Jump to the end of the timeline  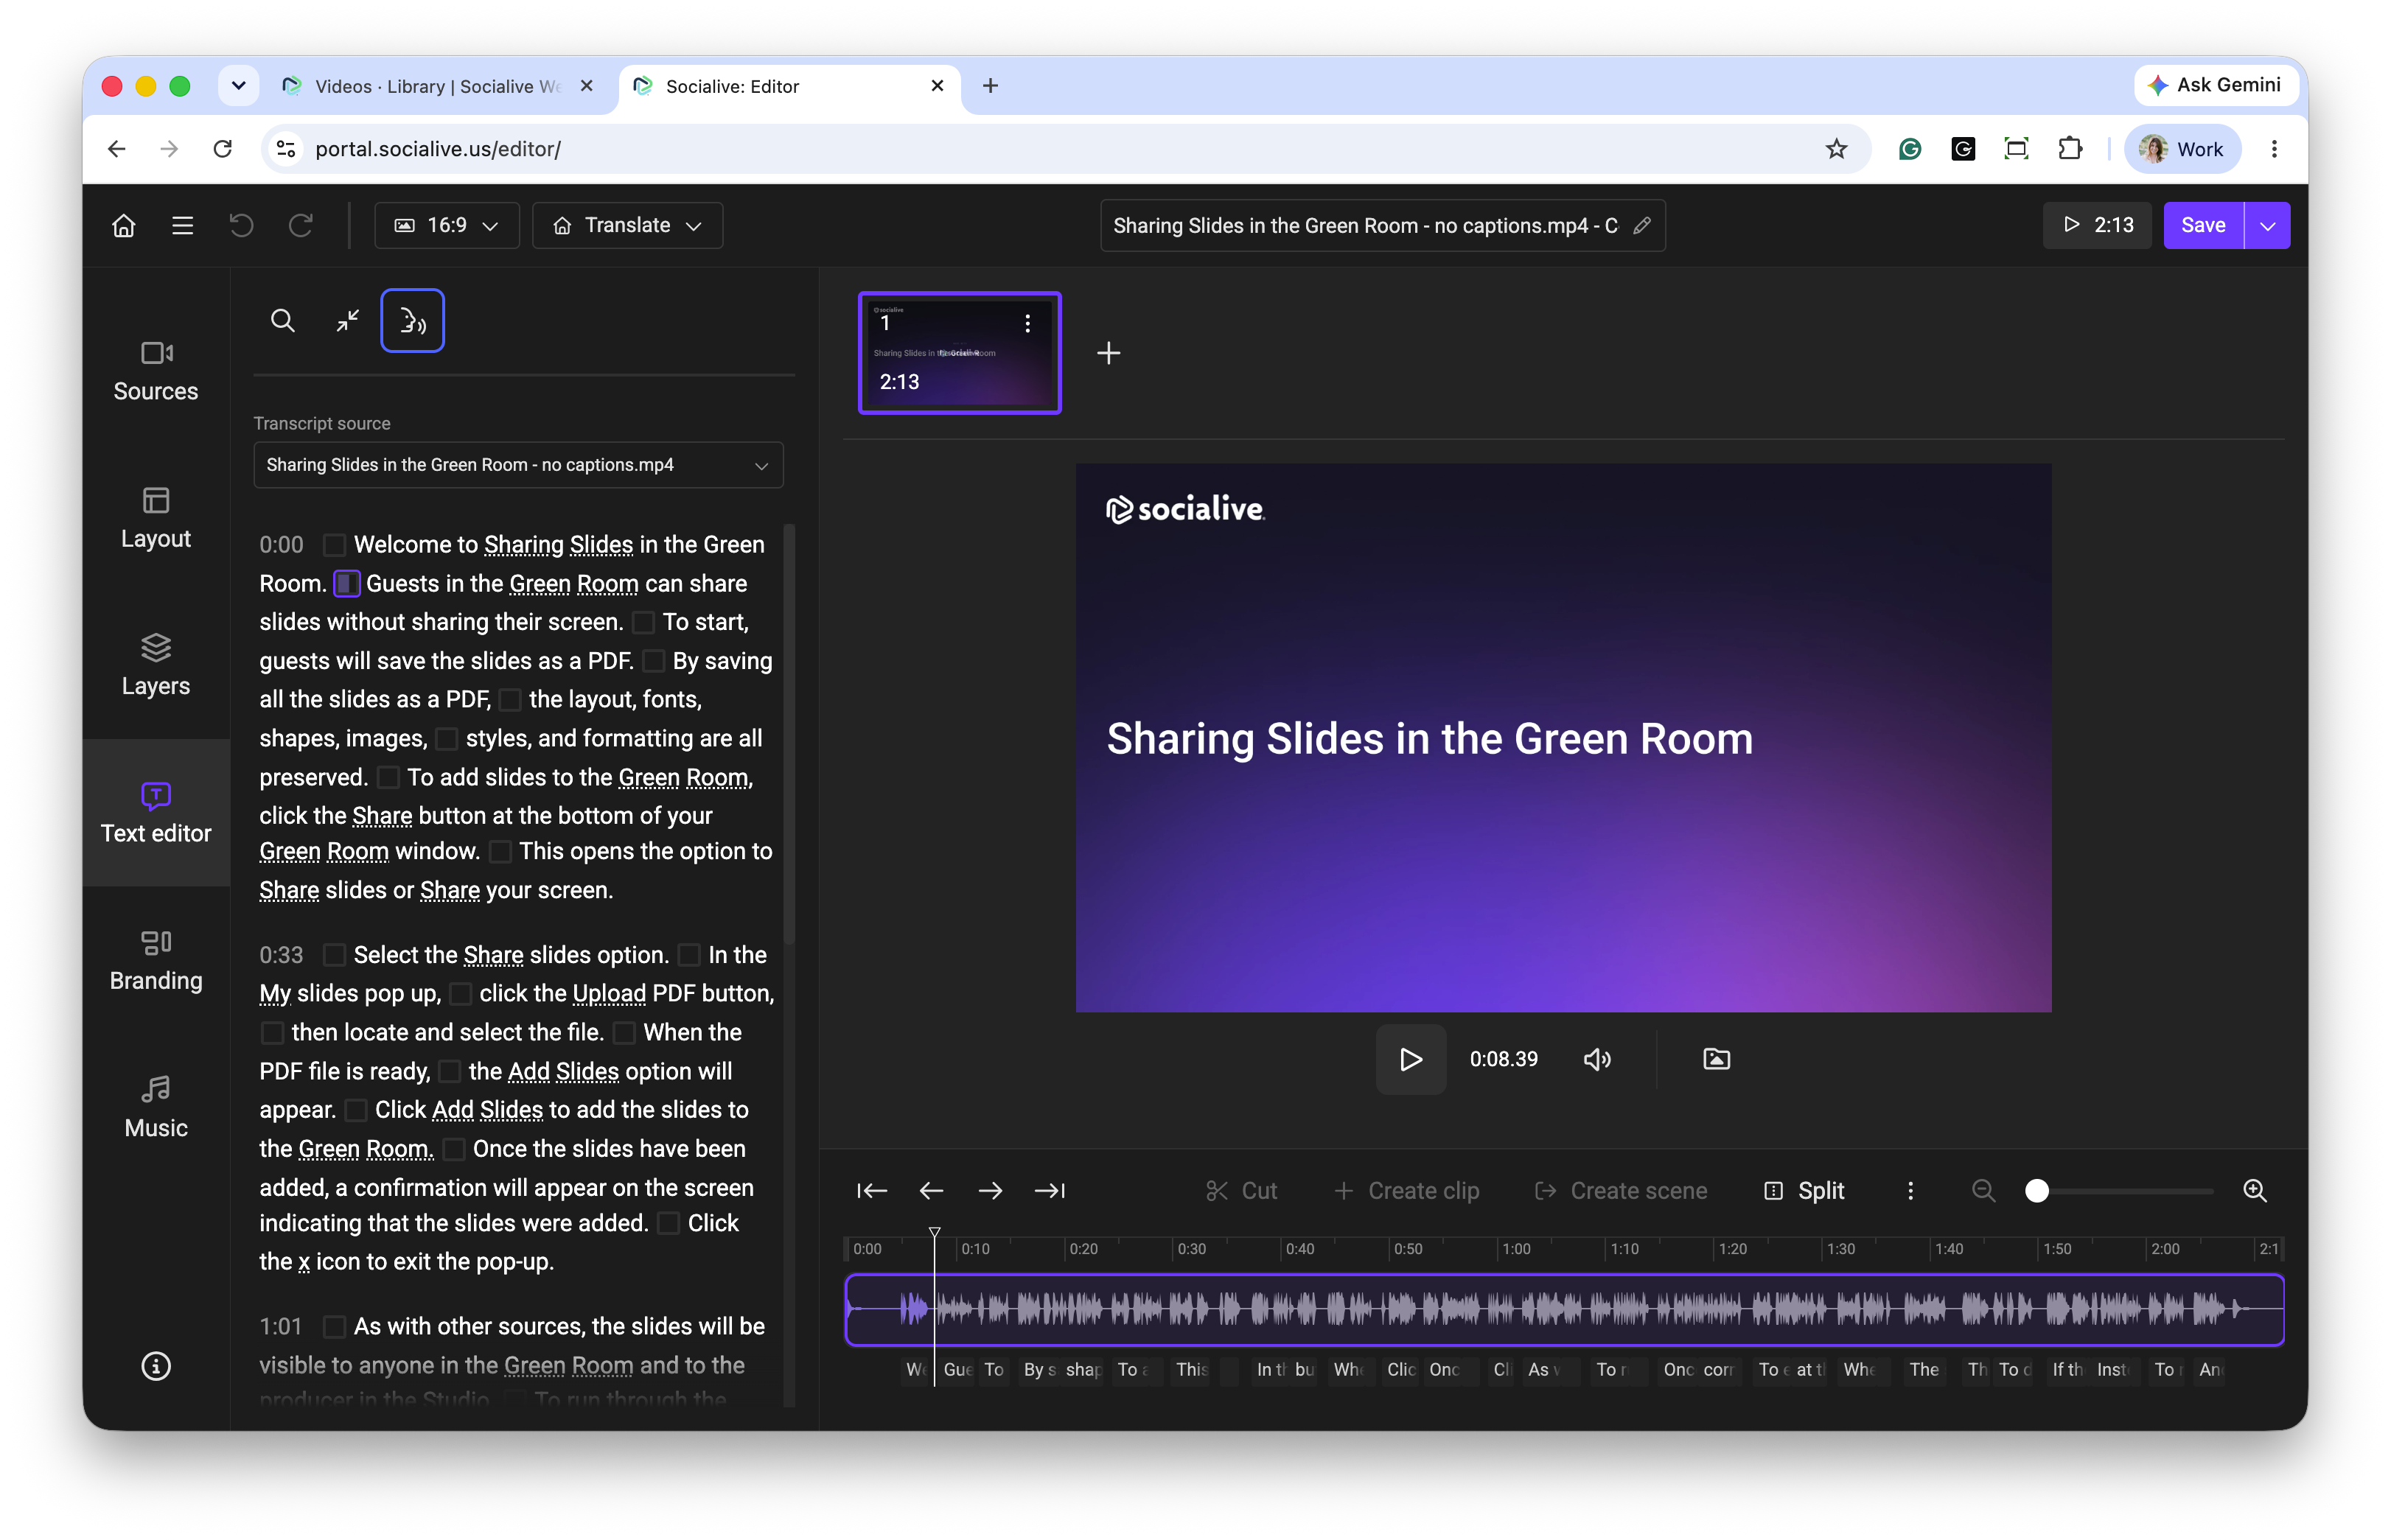point(1049,1191)
